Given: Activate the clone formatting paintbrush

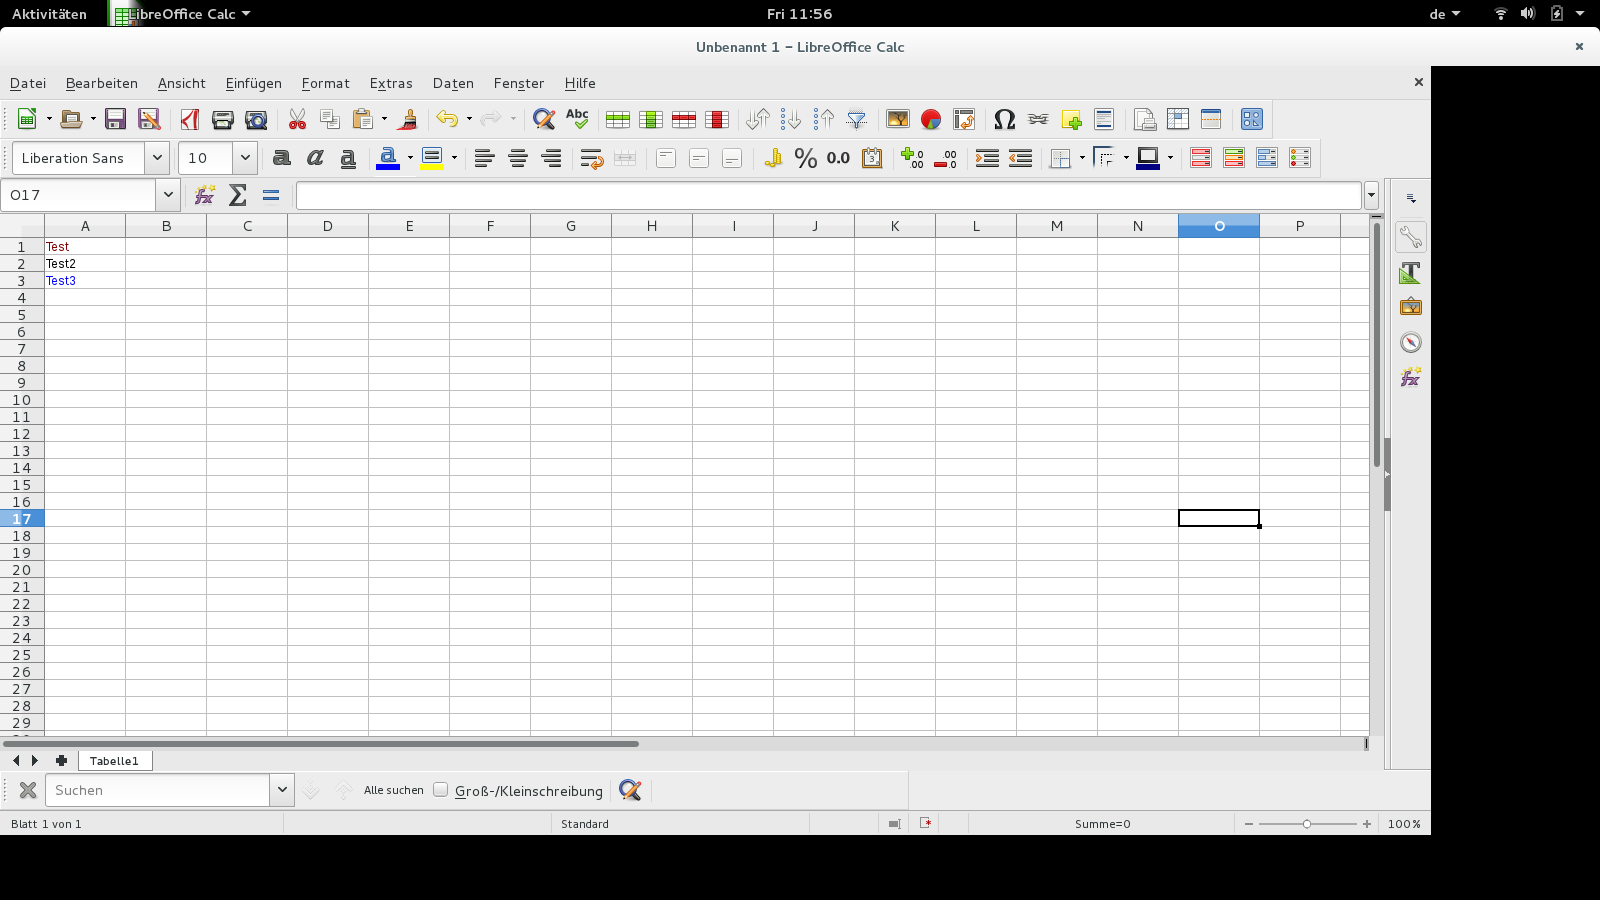Looking at the screenshot, I should point(407,119).
